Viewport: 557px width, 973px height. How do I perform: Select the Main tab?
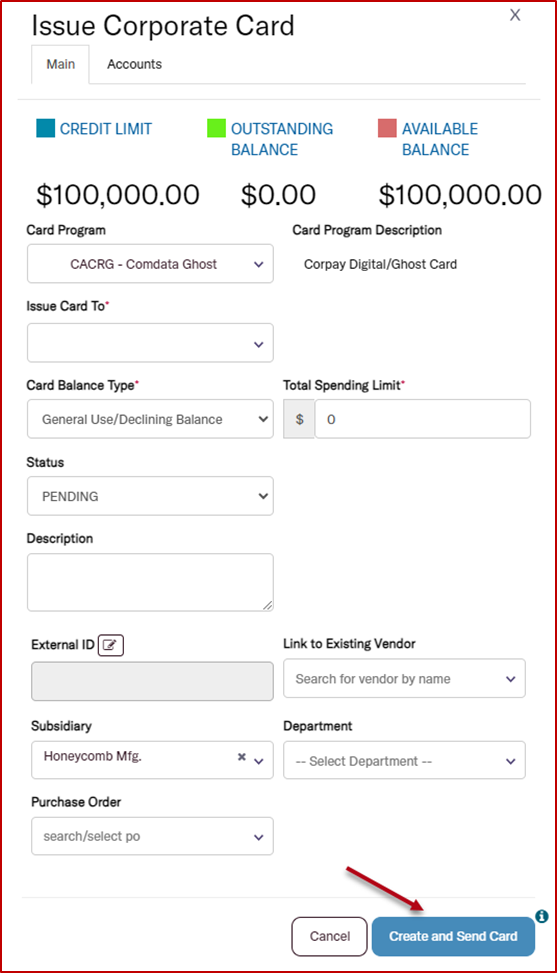(x=61, y=64)
